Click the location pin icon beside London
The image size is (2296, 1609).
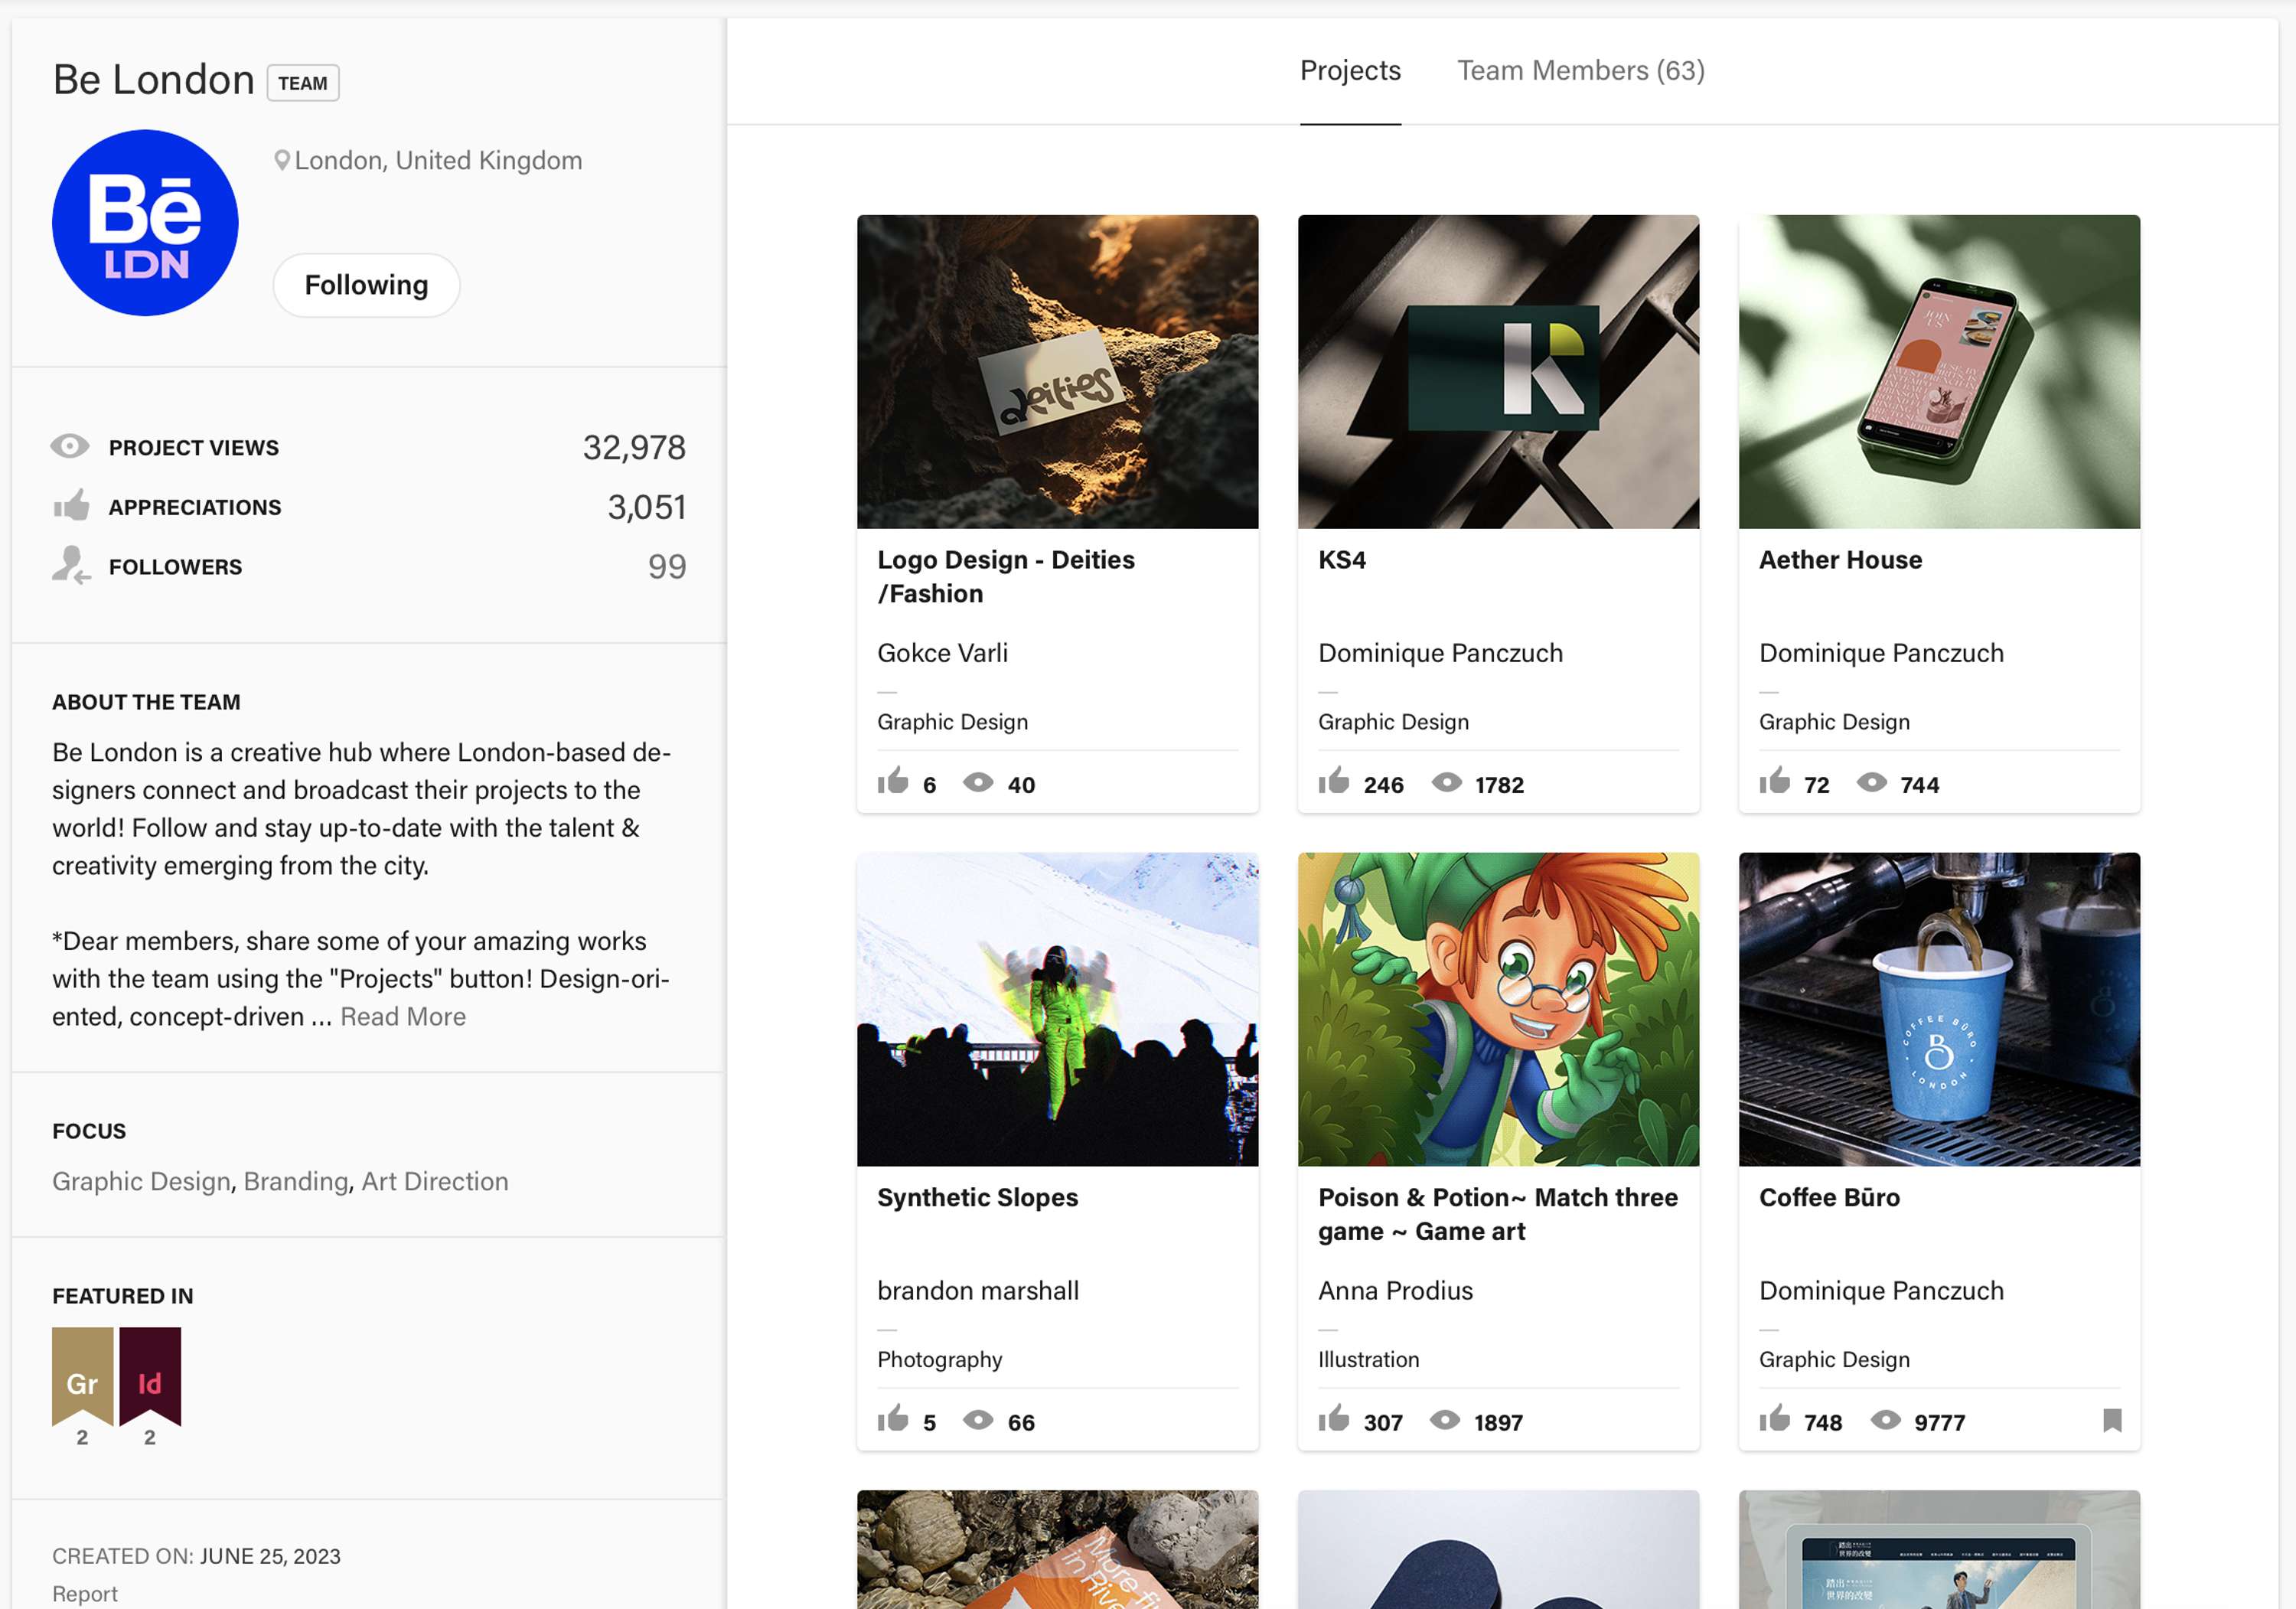(x=282, y=160)
